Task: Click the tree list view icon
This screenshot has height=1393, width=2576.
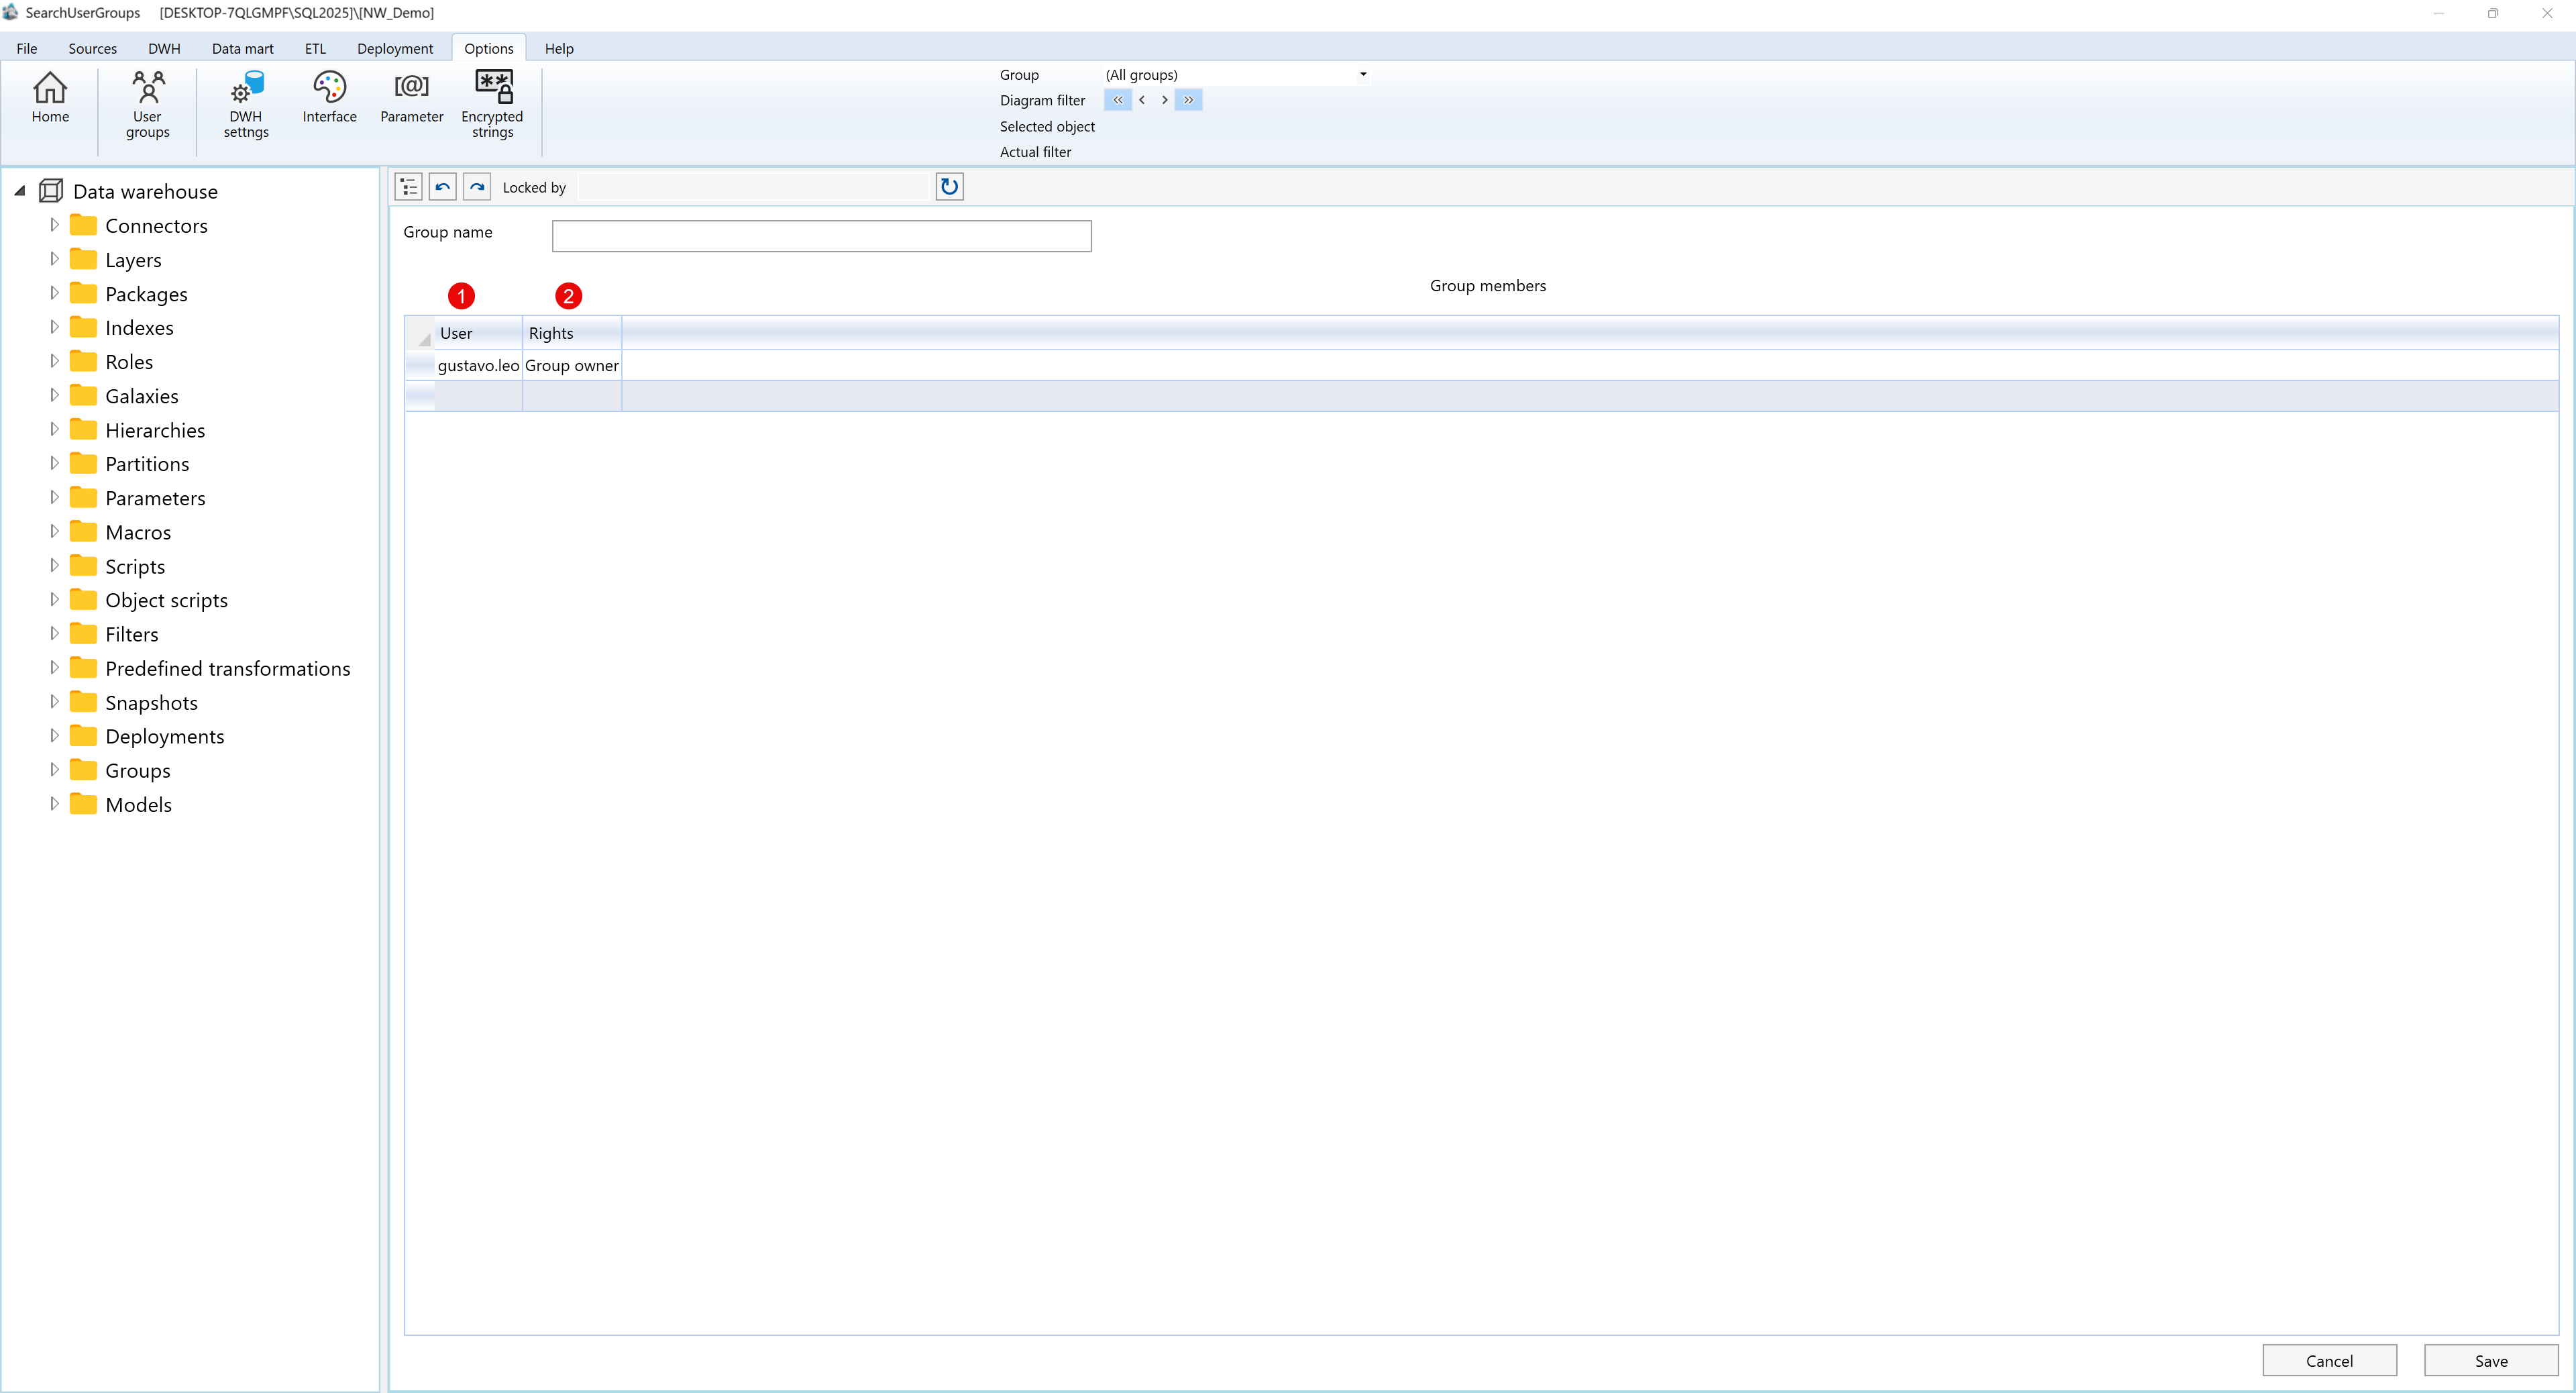Action: (407, 186)
